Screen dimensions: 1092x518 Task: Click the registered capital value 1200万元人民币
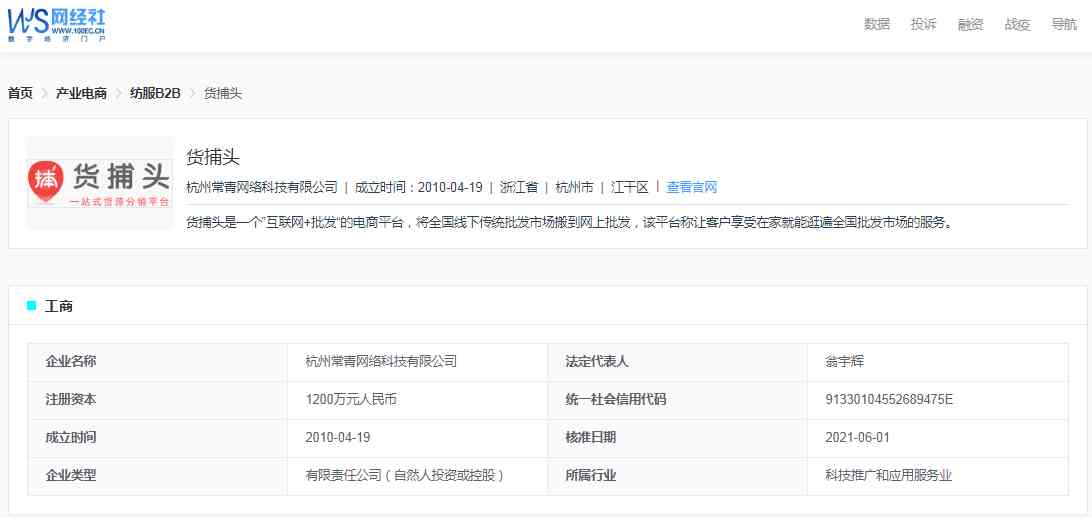[x=351, y=399]
